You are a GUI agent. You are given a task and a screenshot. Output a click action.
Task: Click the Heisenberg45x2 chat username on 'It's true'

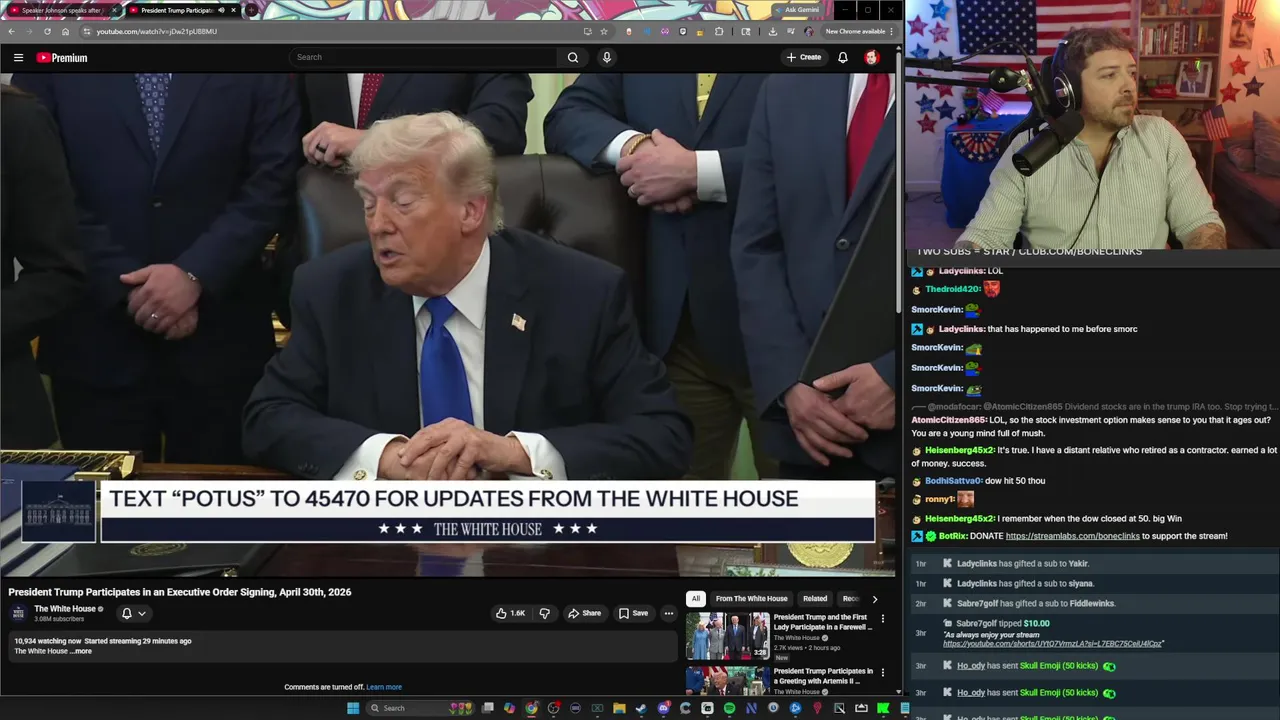(959, 450)
